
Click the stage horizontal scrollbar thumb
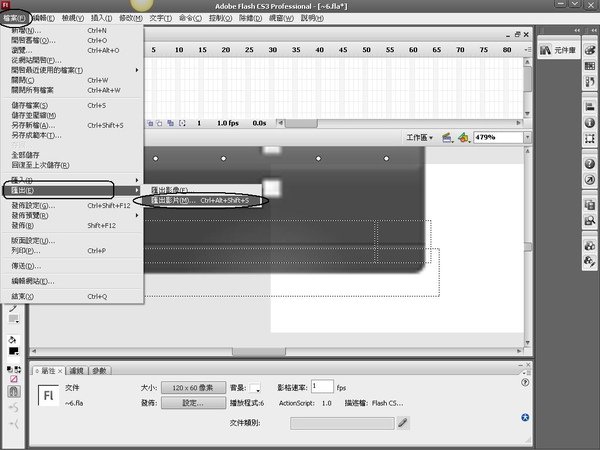(x=259, y=351)
